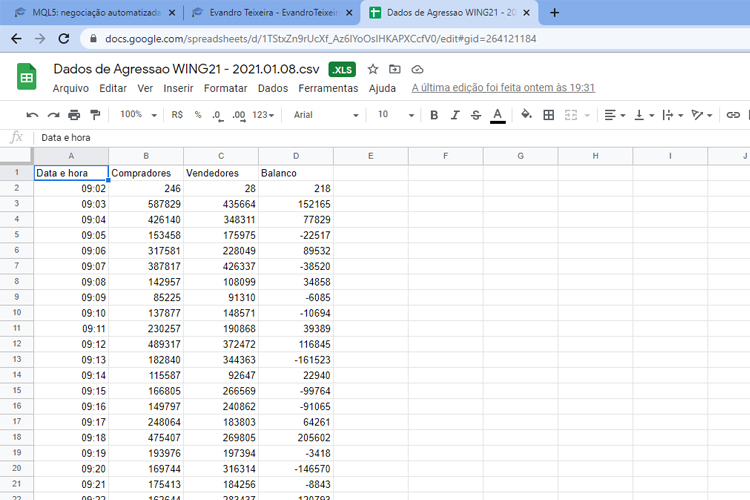Format as percent with % button
Viewport: 750px width, 500px height.
(x=198, y=115)
